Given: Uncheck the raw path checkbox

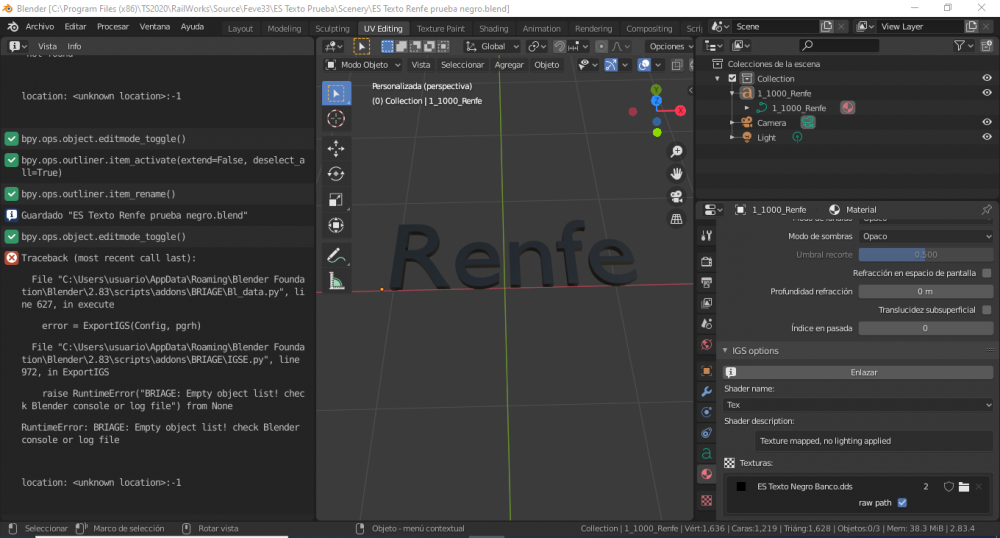Looking at the screenshot, I should click(902, 503).
